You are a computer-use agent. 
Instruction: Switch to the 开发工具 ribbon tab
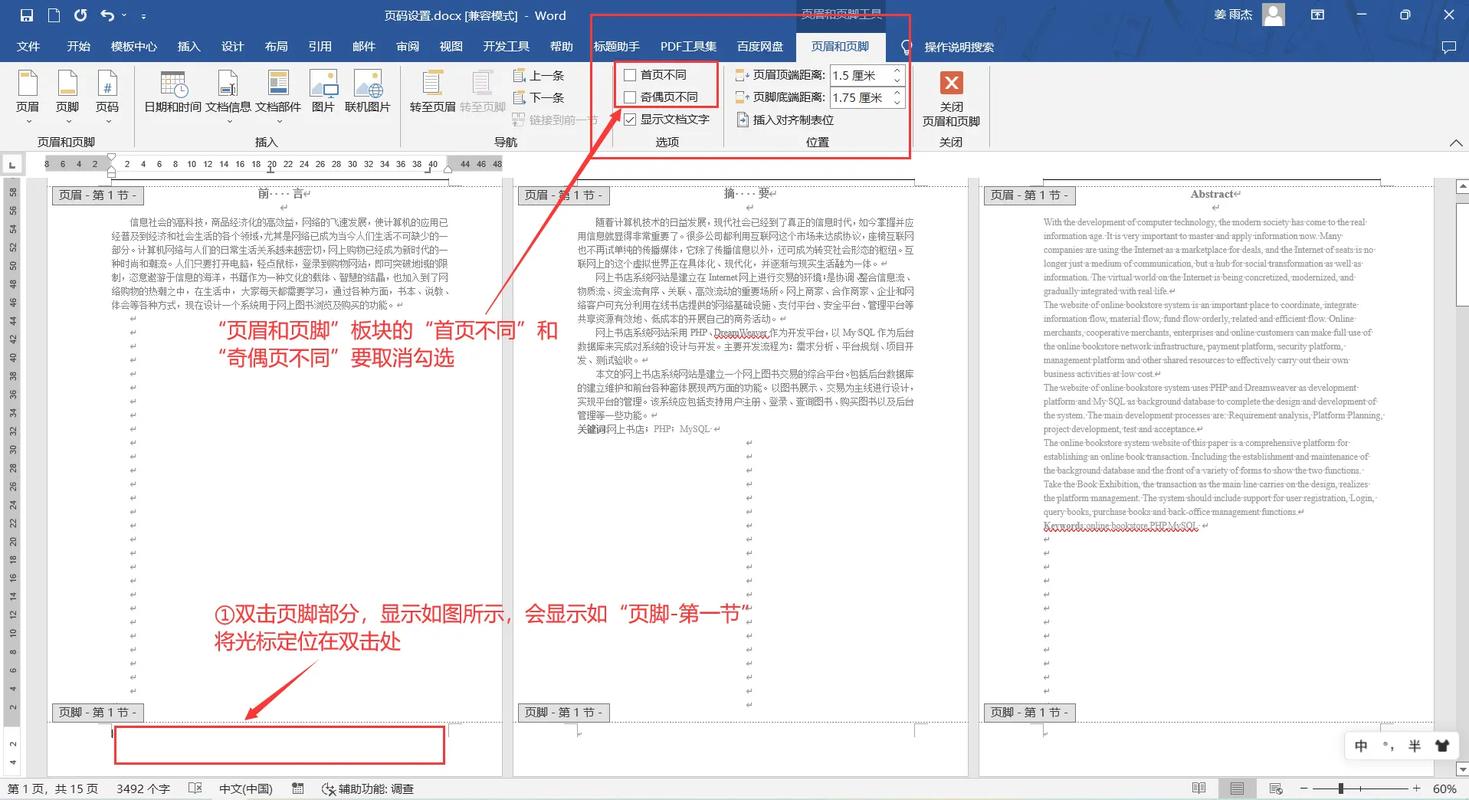tap(508, 45)
